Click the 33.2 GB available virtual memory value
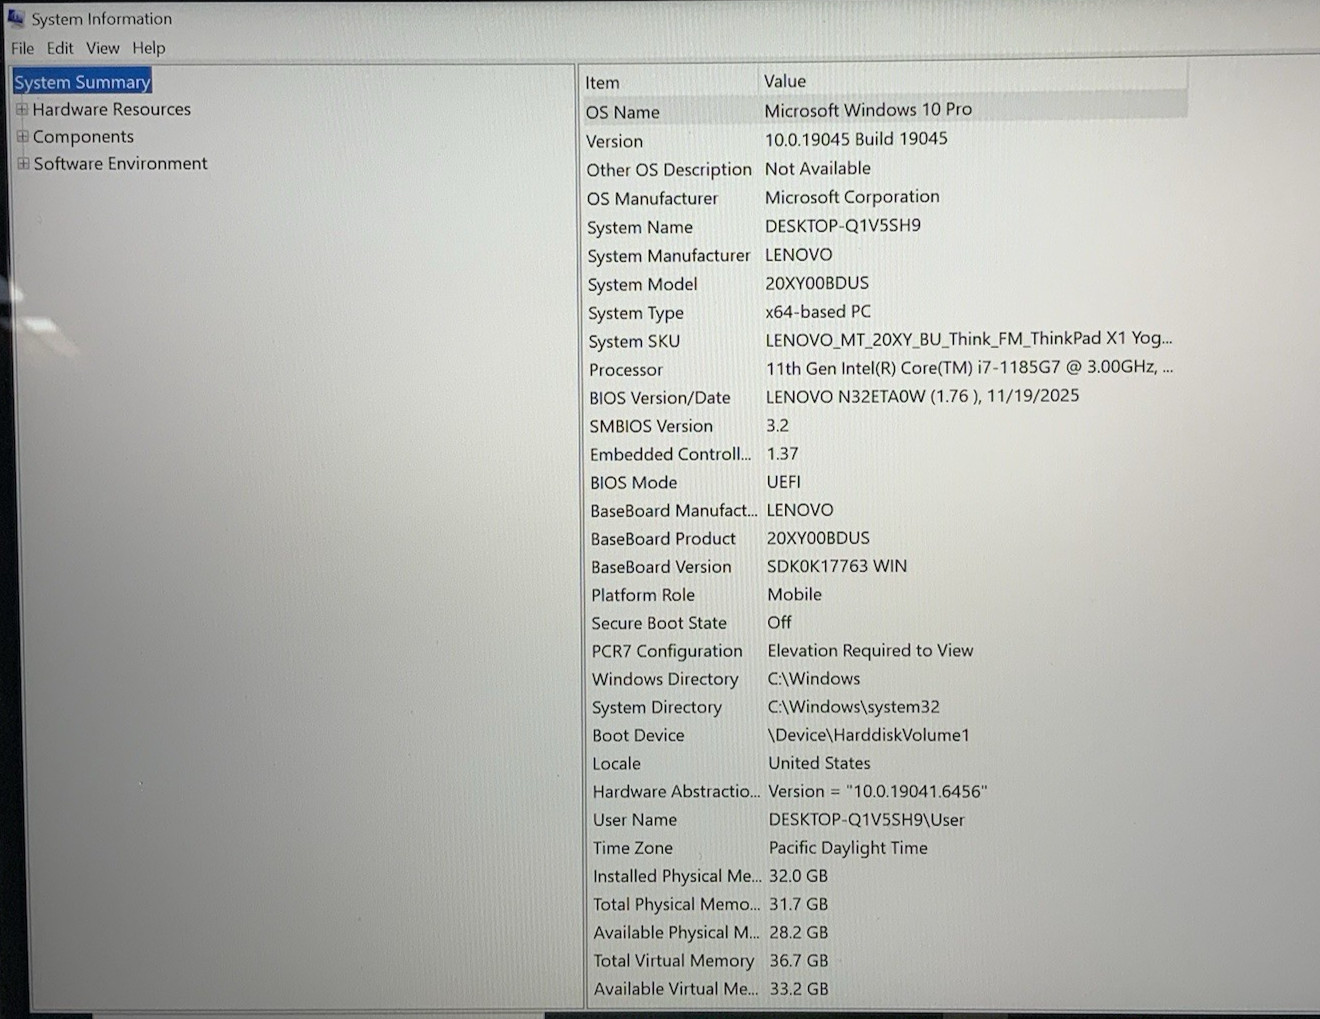 pyautogui.click(x=799, y=989)
